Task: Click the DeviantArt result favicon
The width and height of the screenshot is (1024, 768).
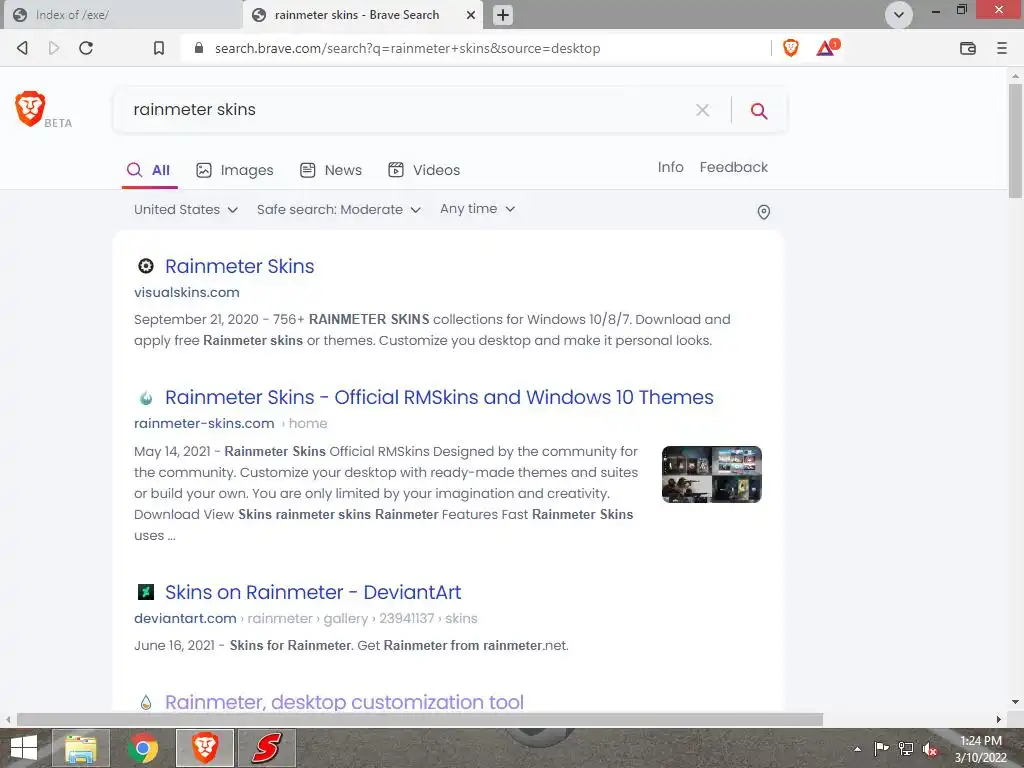Action: [146, 592]
